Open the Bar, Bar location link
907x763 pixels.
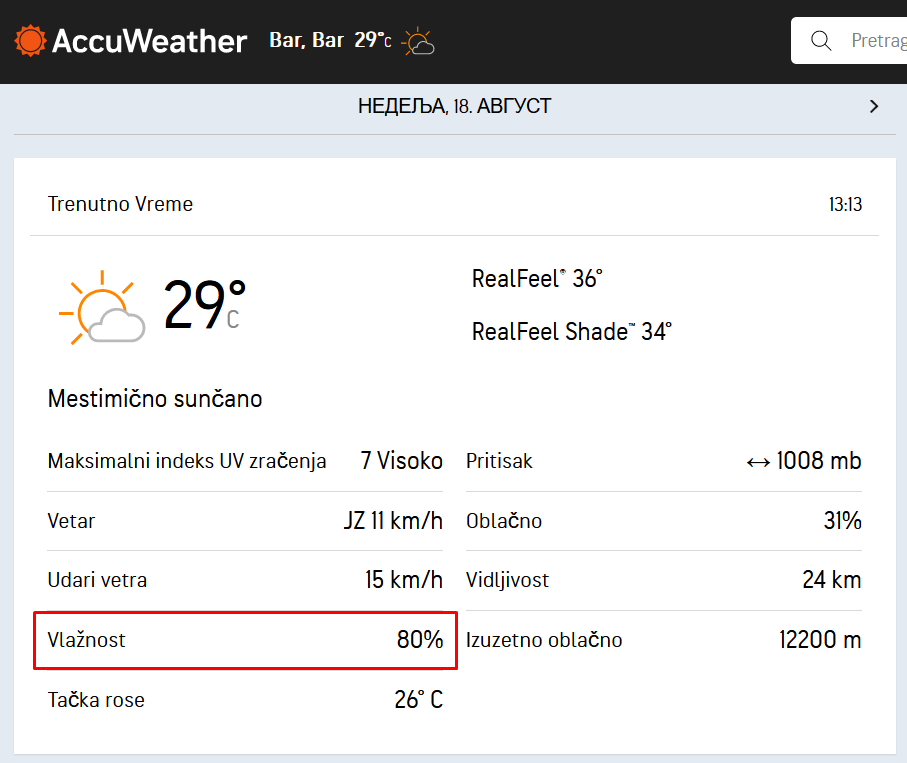pyautogui.click(x=307, y=40)
